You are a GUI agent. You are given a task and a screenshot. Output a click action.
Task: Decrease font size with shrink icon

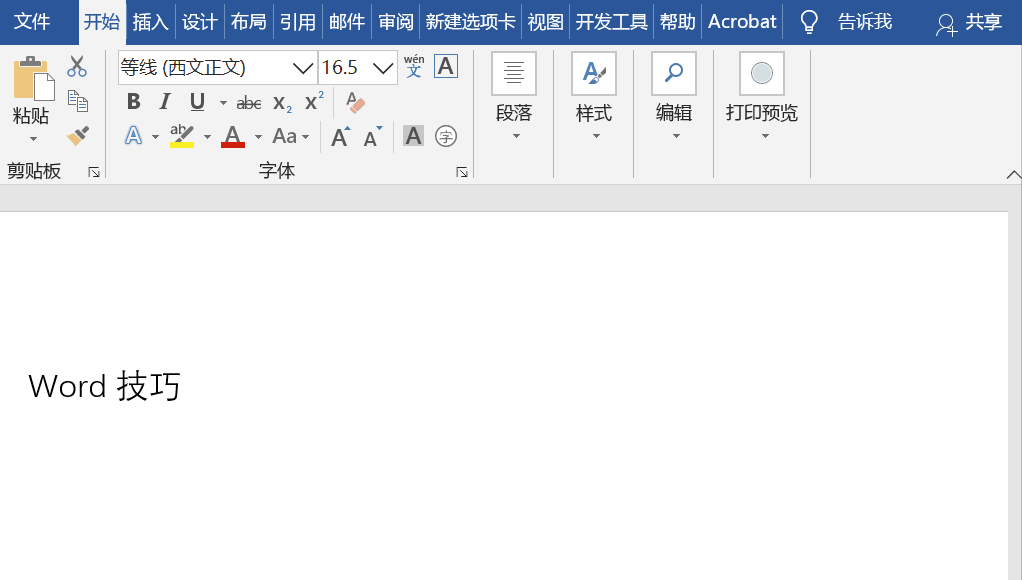point(373,137)
